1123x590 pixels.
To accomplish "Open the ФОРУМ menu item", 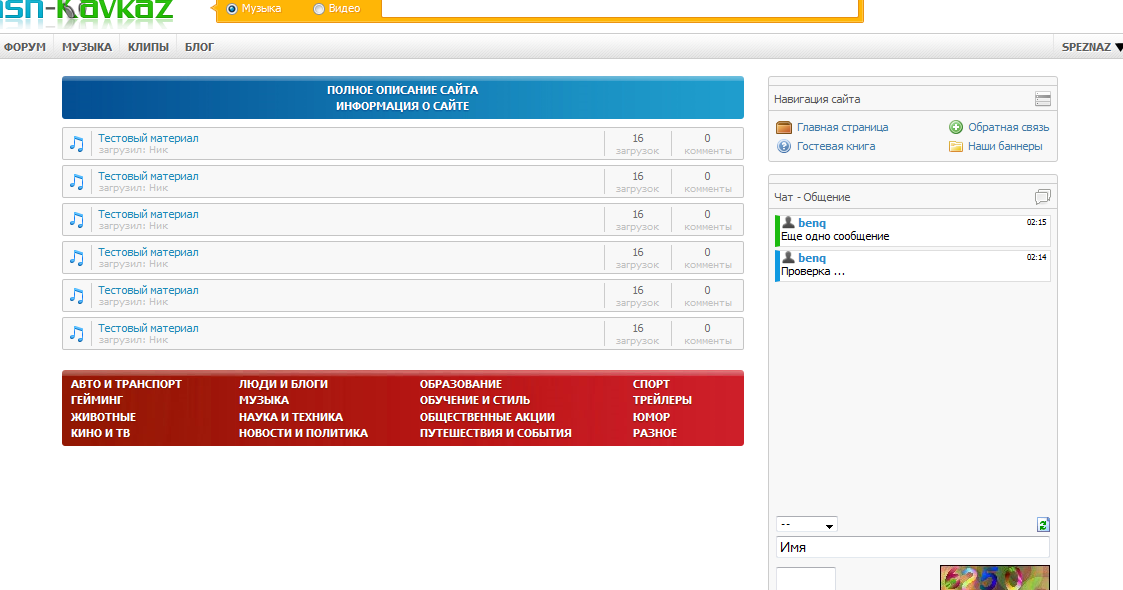I will tap(25, 47).
